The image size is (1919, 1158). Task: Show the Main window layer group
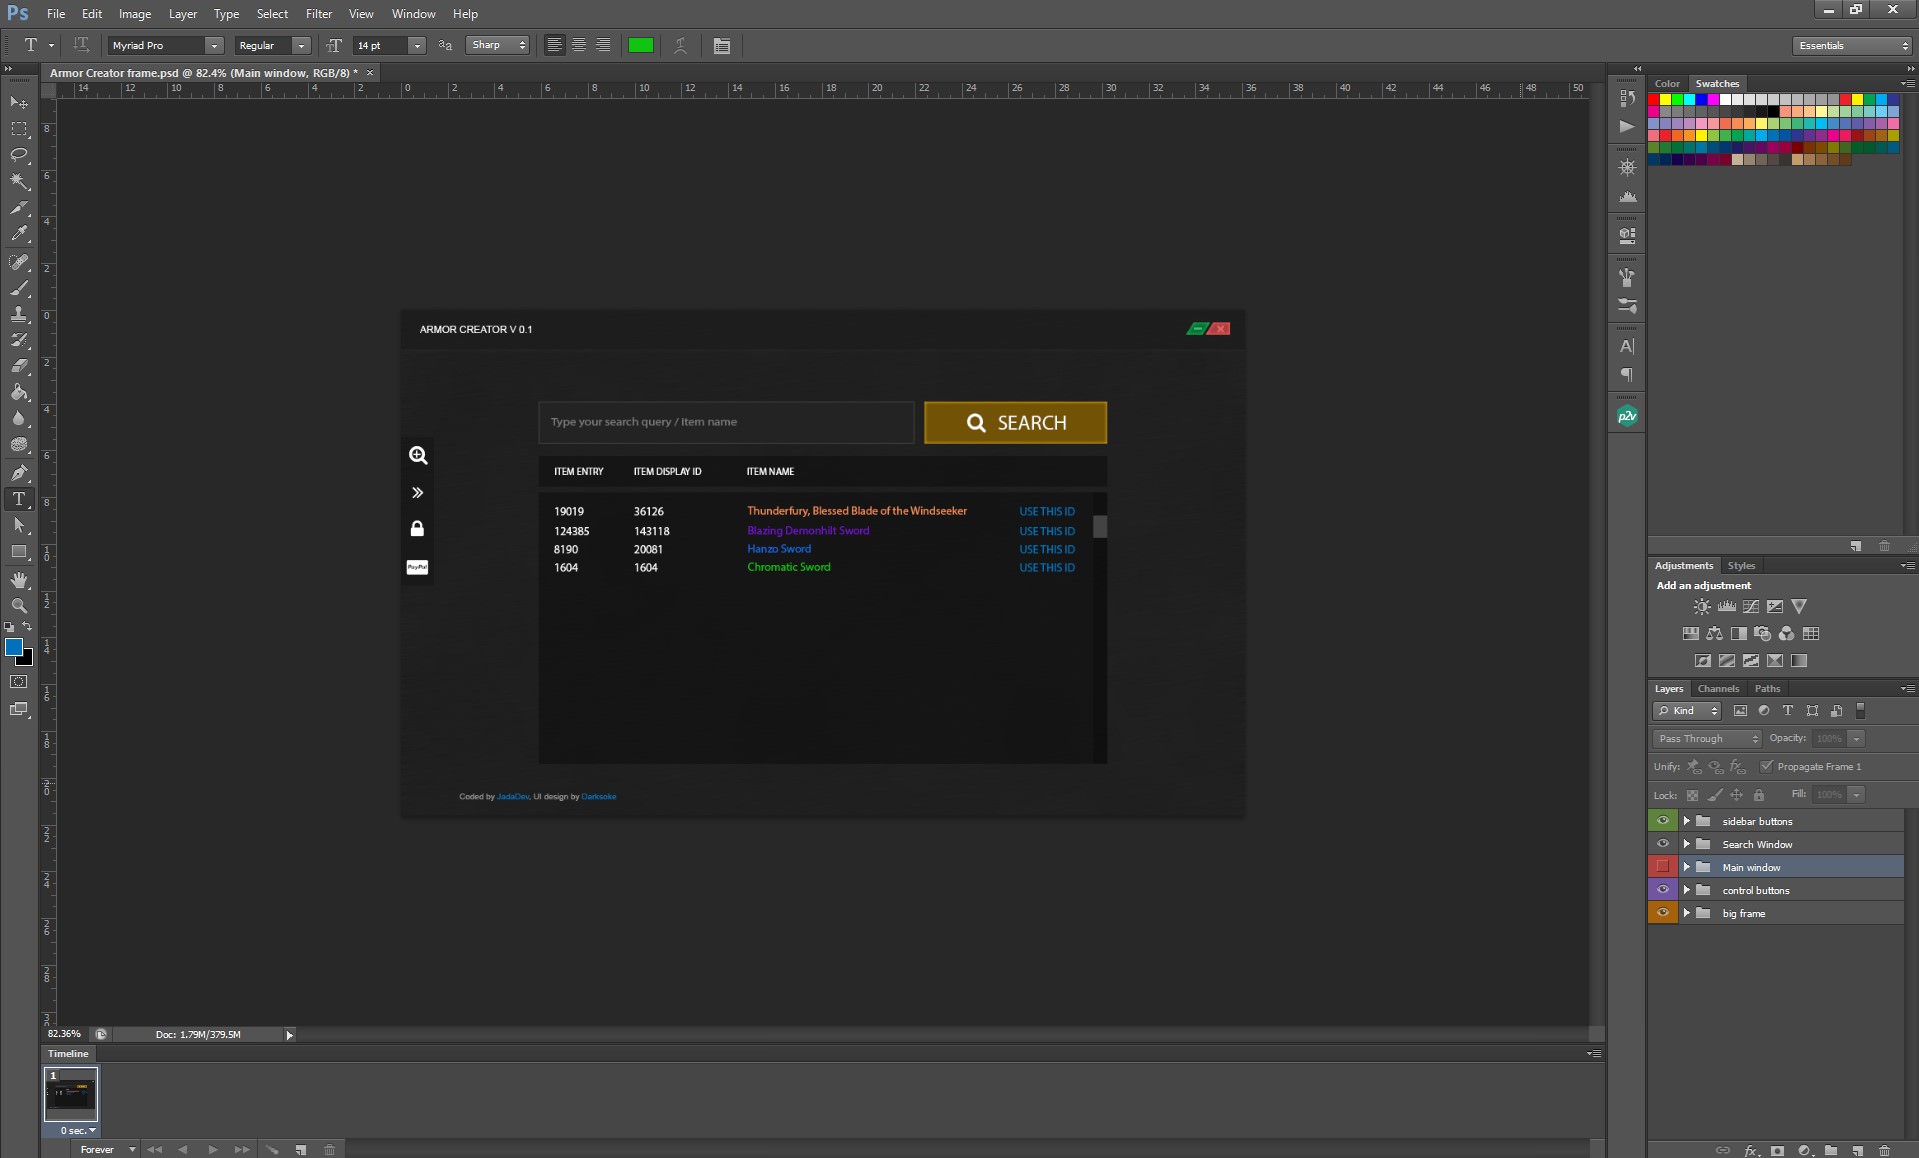[x=1663, y=867]
